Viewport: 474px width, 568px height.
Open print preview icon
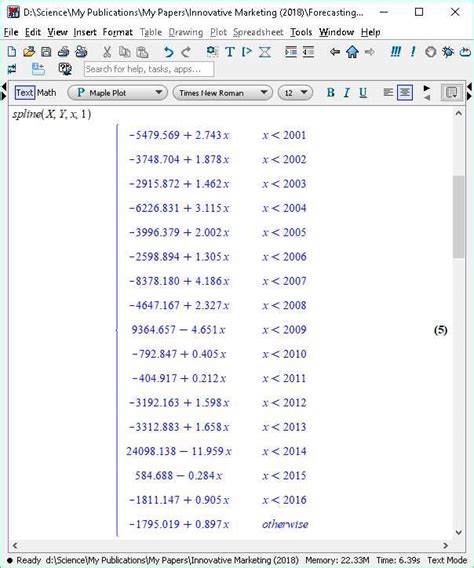[81, 52]
